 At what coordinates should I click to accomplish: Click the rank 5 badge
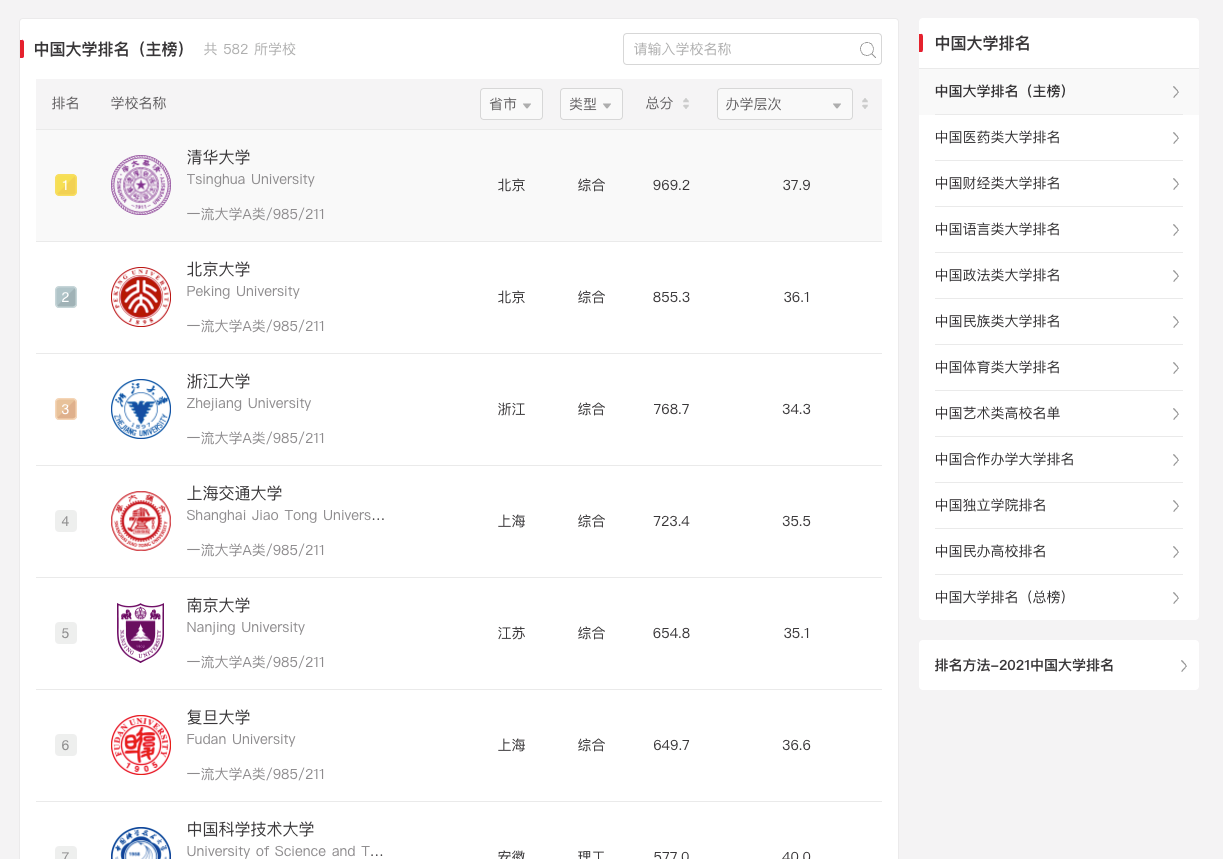65,633
